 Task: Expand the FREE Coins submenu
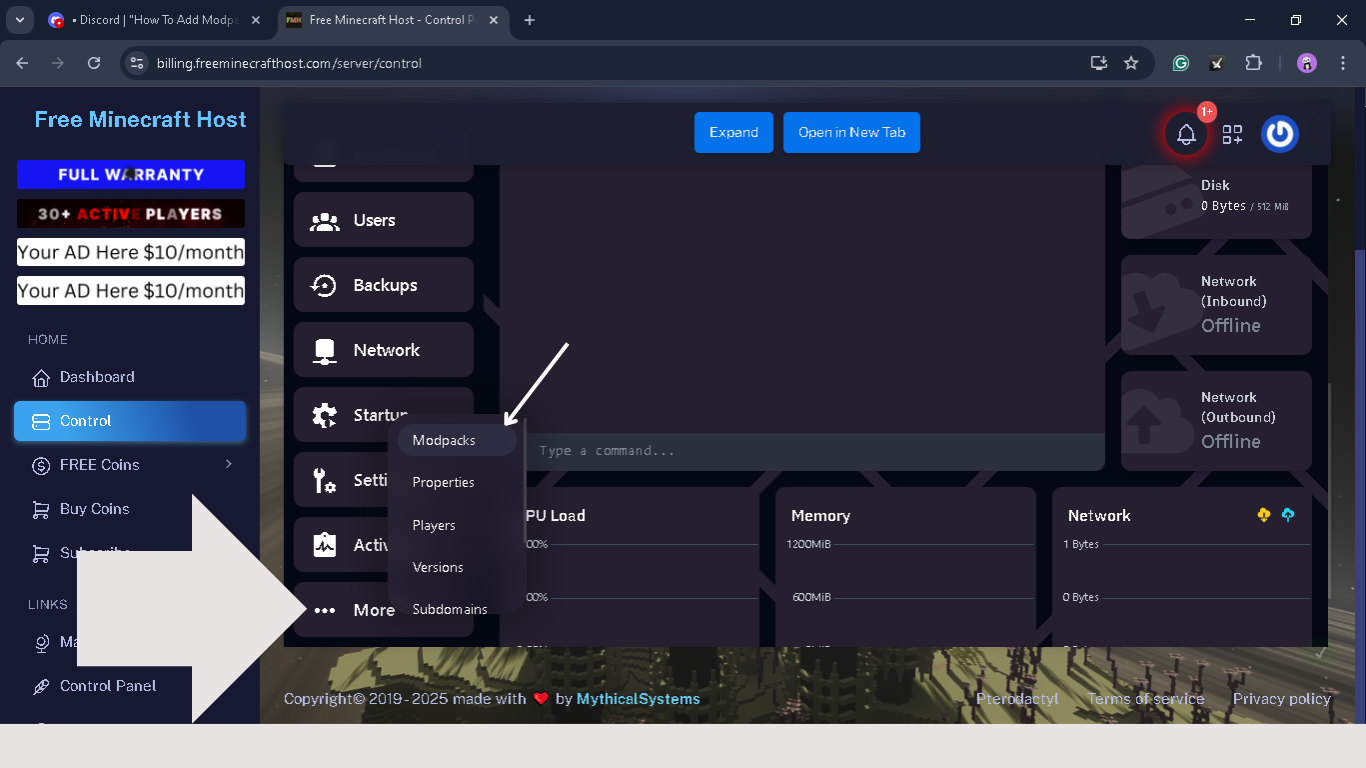[229, 464]
